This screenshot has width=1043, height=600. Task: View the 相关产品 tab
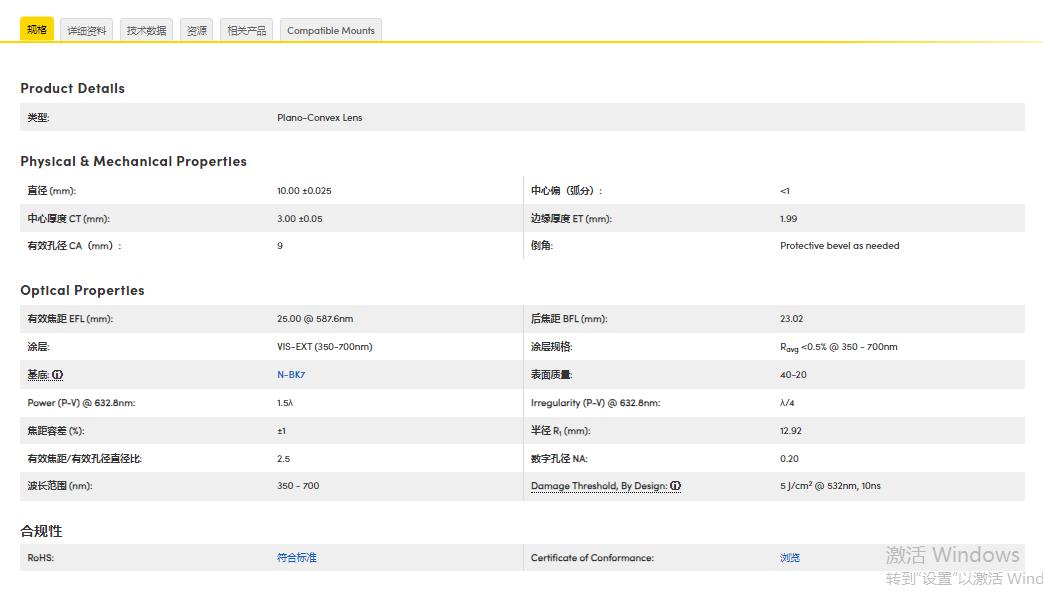point(246,31)
